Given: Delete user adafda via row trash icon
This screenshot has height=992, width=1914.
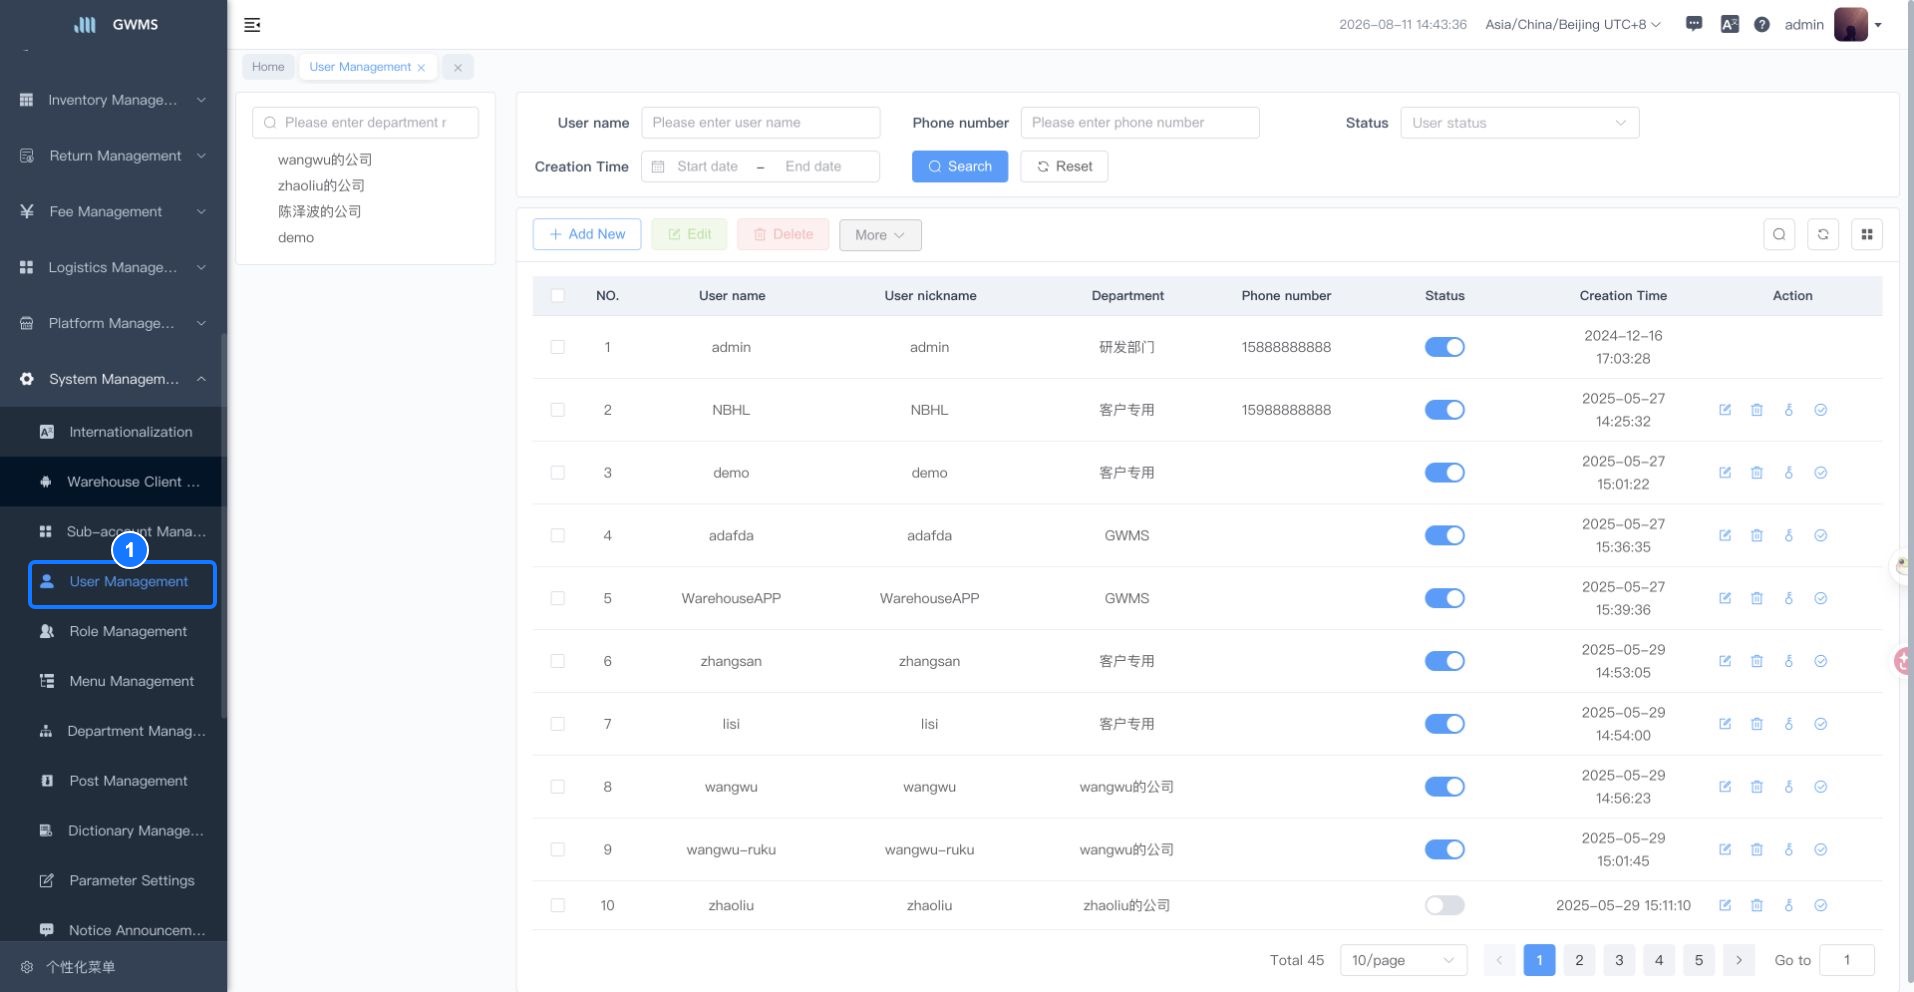Looking at the screenshot, I should pyautogui.click(x=1757, y=536).
